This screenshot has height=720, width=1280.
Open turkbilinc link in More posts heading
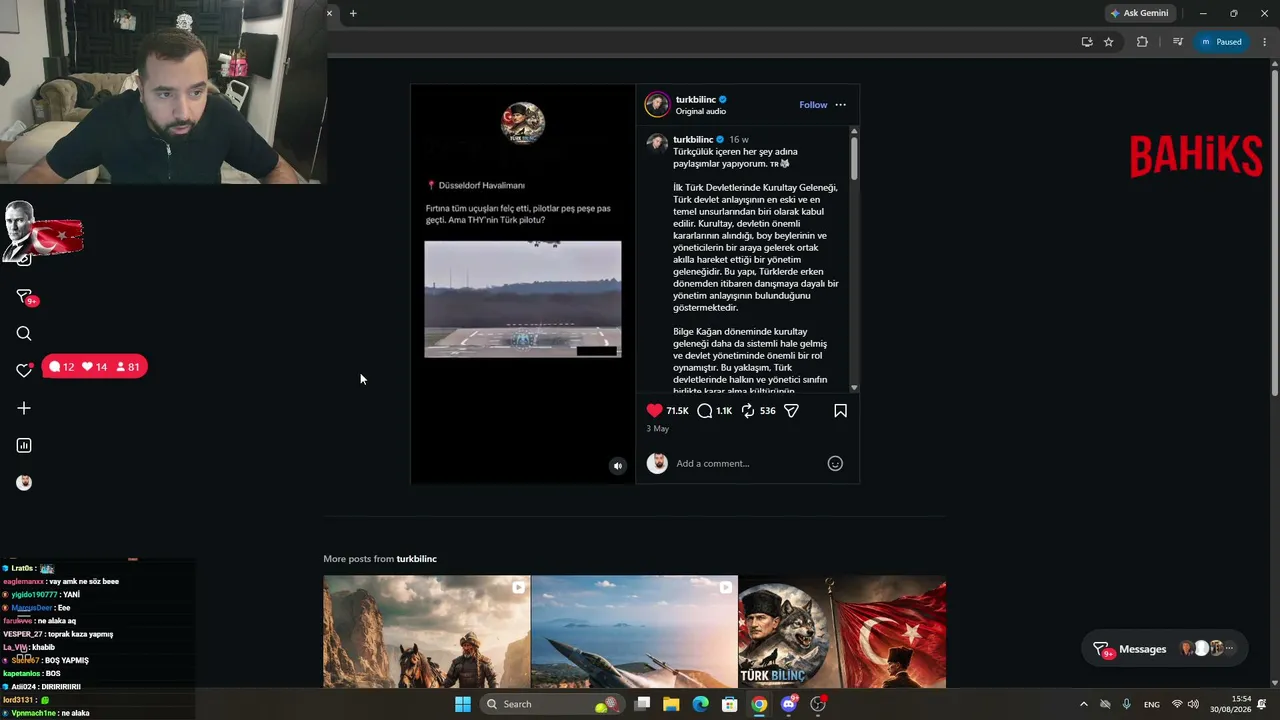click(417, 559)
